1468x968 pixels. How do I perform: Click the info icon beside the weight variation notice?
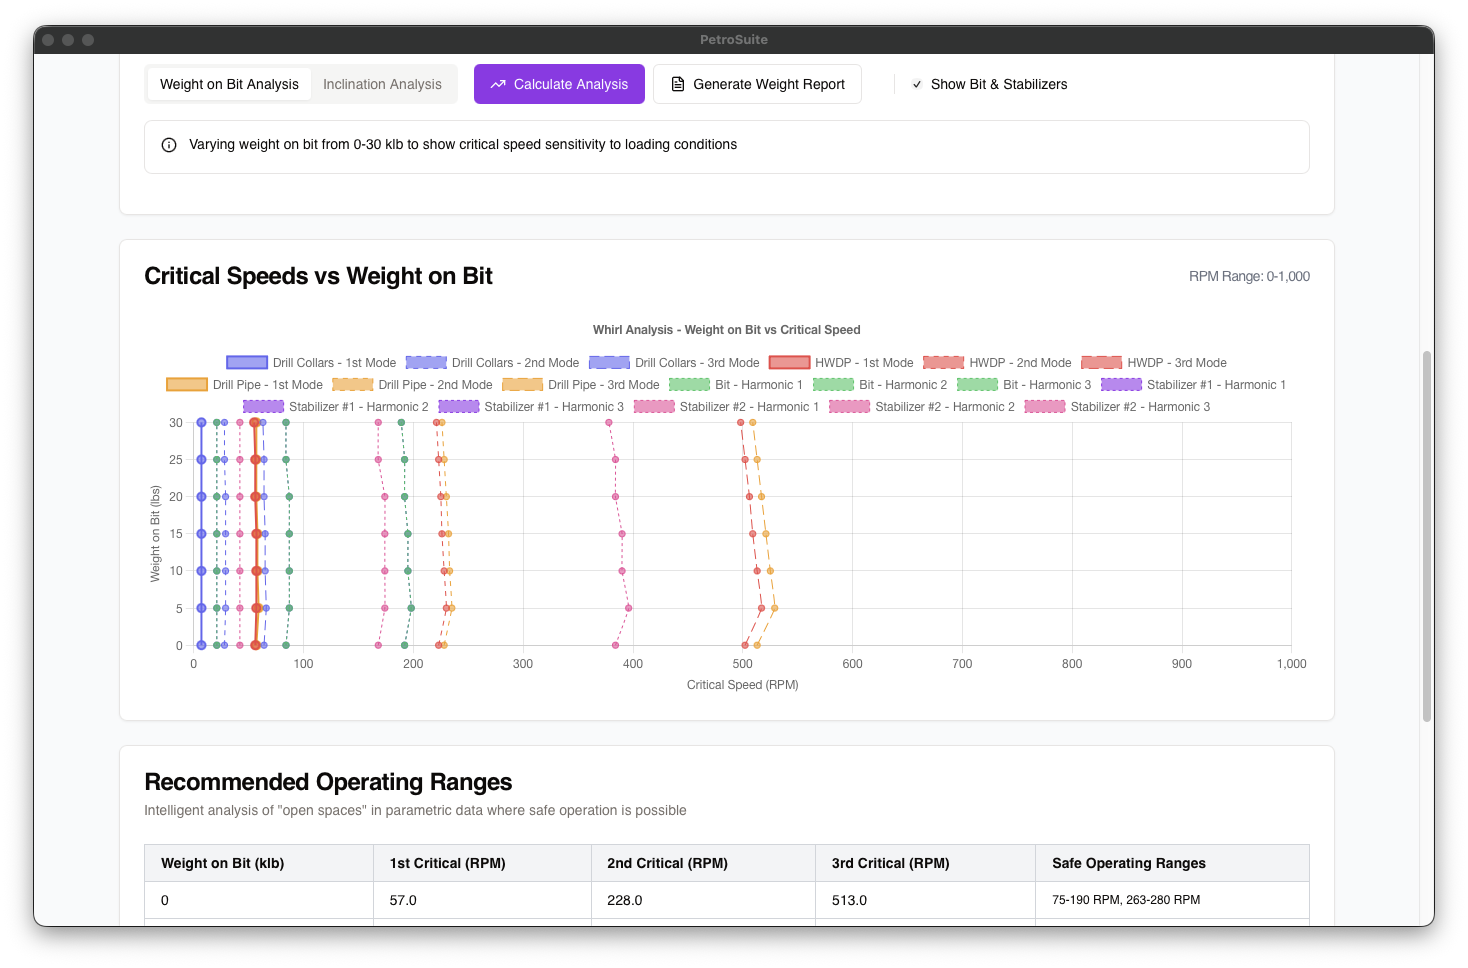click(x=168, y=145)
